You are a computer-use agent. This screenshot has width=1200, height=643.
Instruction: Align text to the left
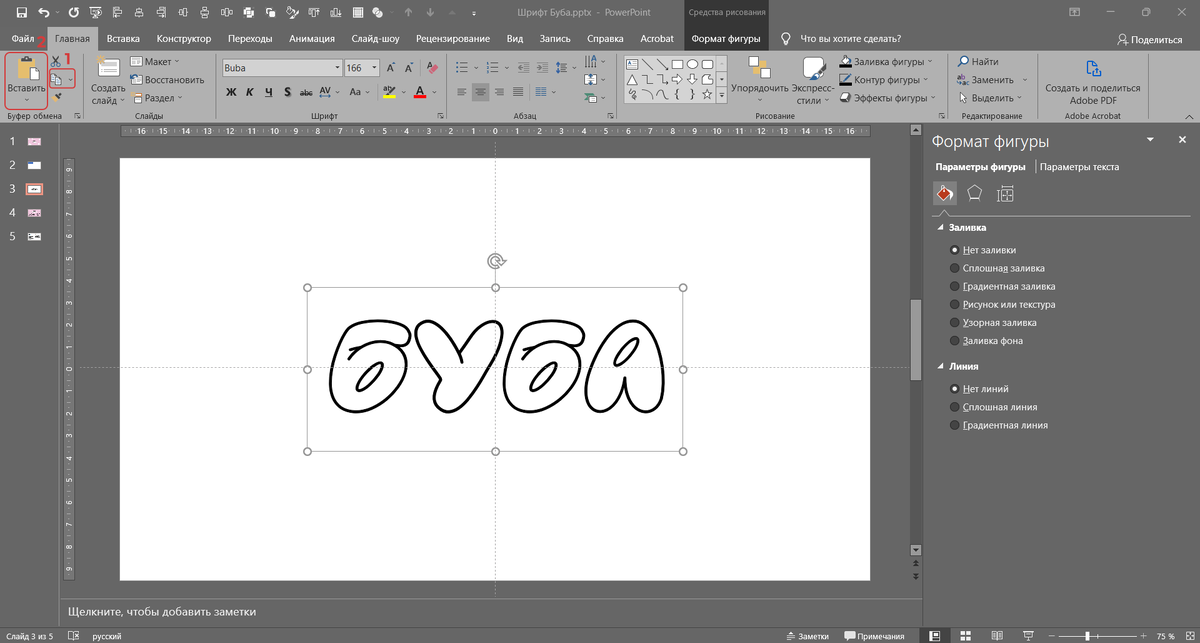[x=462, y=92]
